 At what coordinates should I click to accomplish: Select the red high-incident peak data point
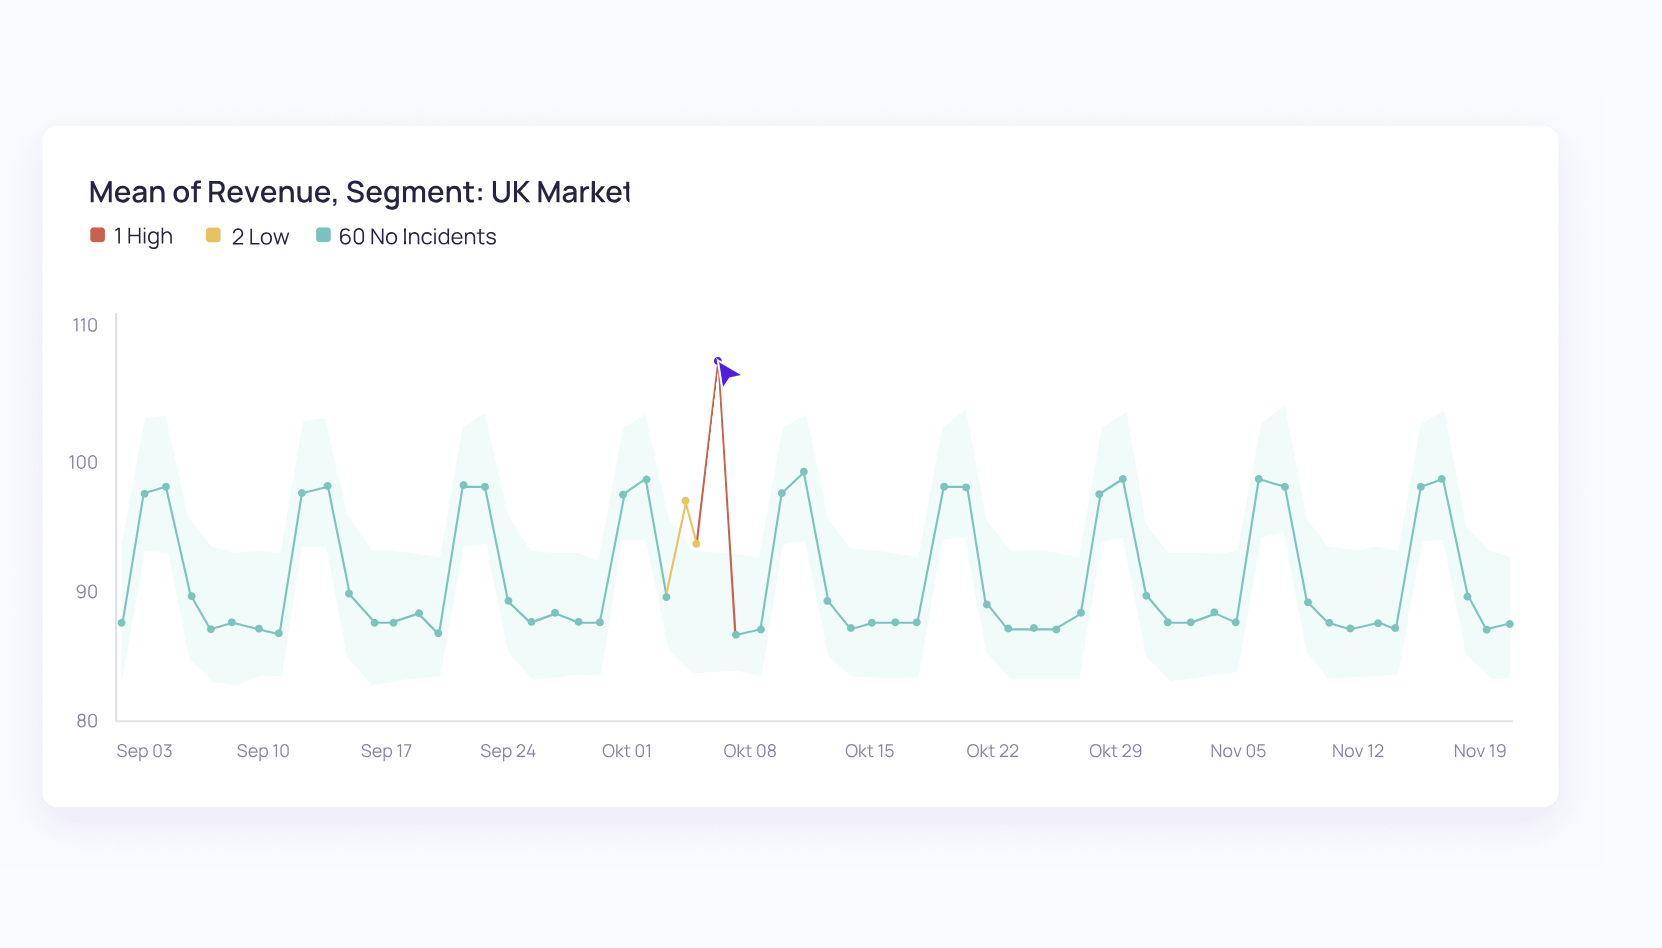718,361
